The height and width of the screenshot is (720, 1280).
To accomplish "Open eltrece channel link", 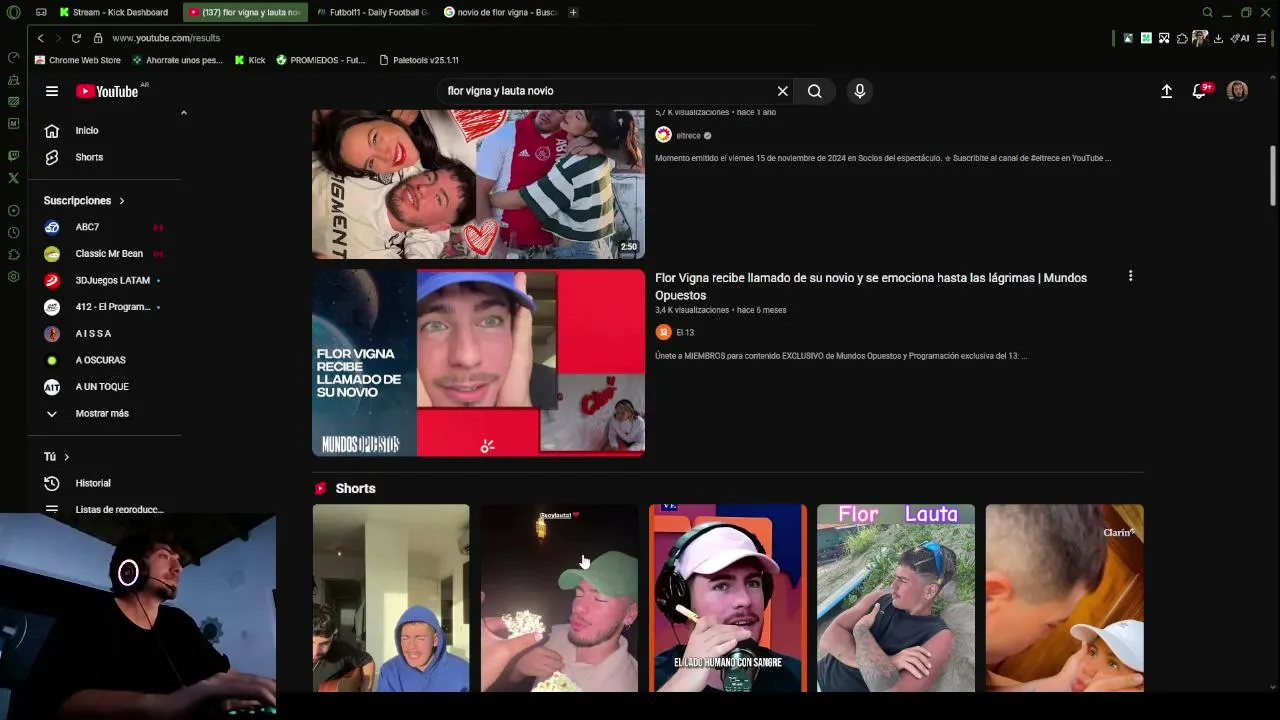I will [x=688, y=136].
